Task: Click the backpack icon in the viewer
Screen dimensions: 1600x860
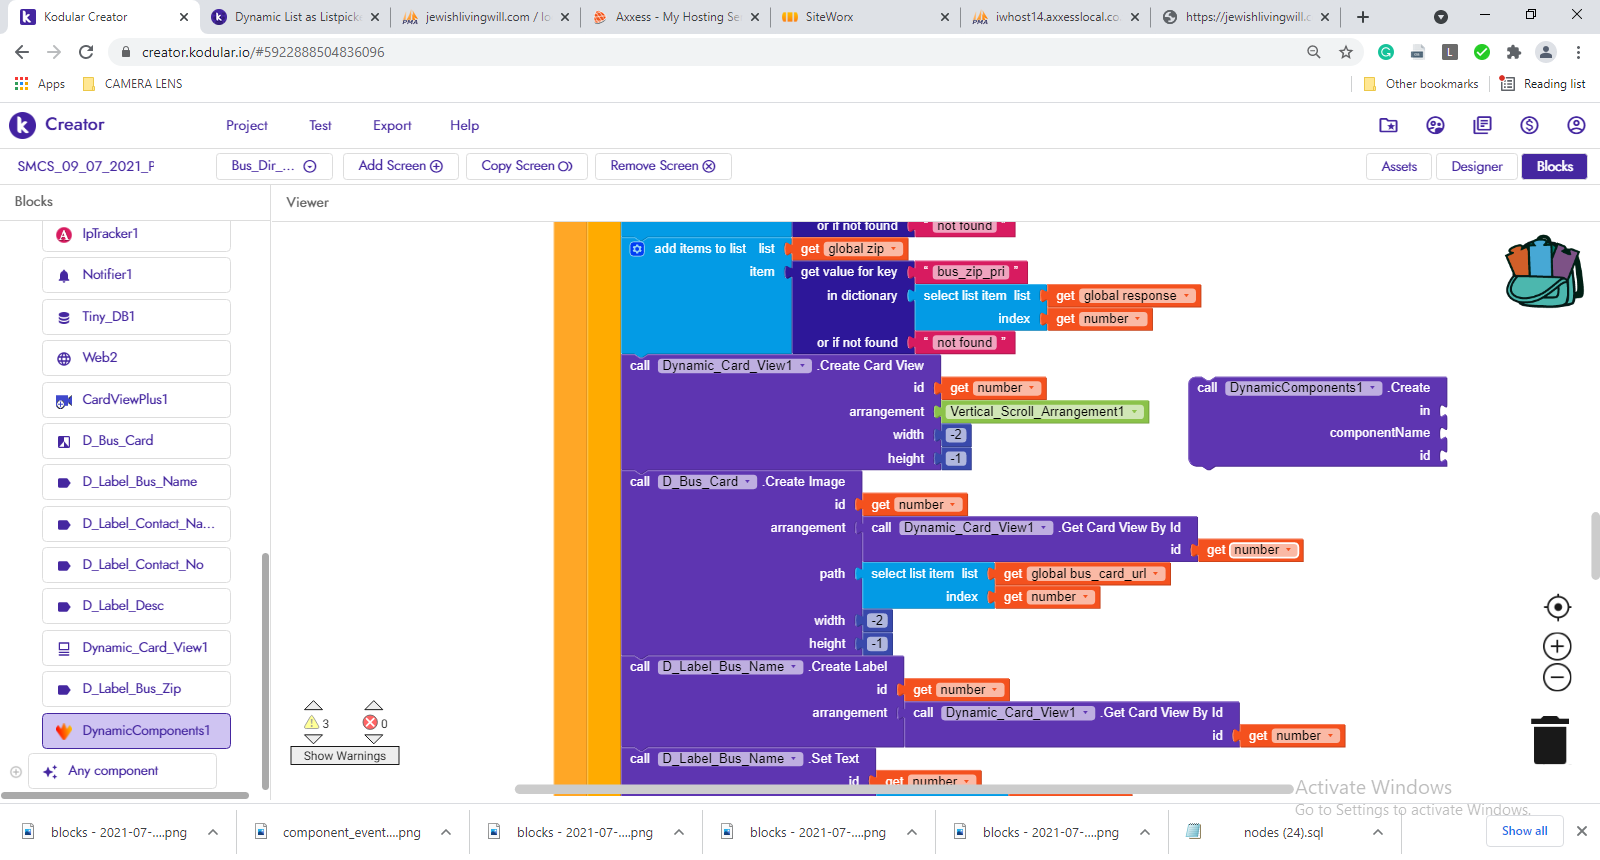Action: click(x=1544, y=272)
